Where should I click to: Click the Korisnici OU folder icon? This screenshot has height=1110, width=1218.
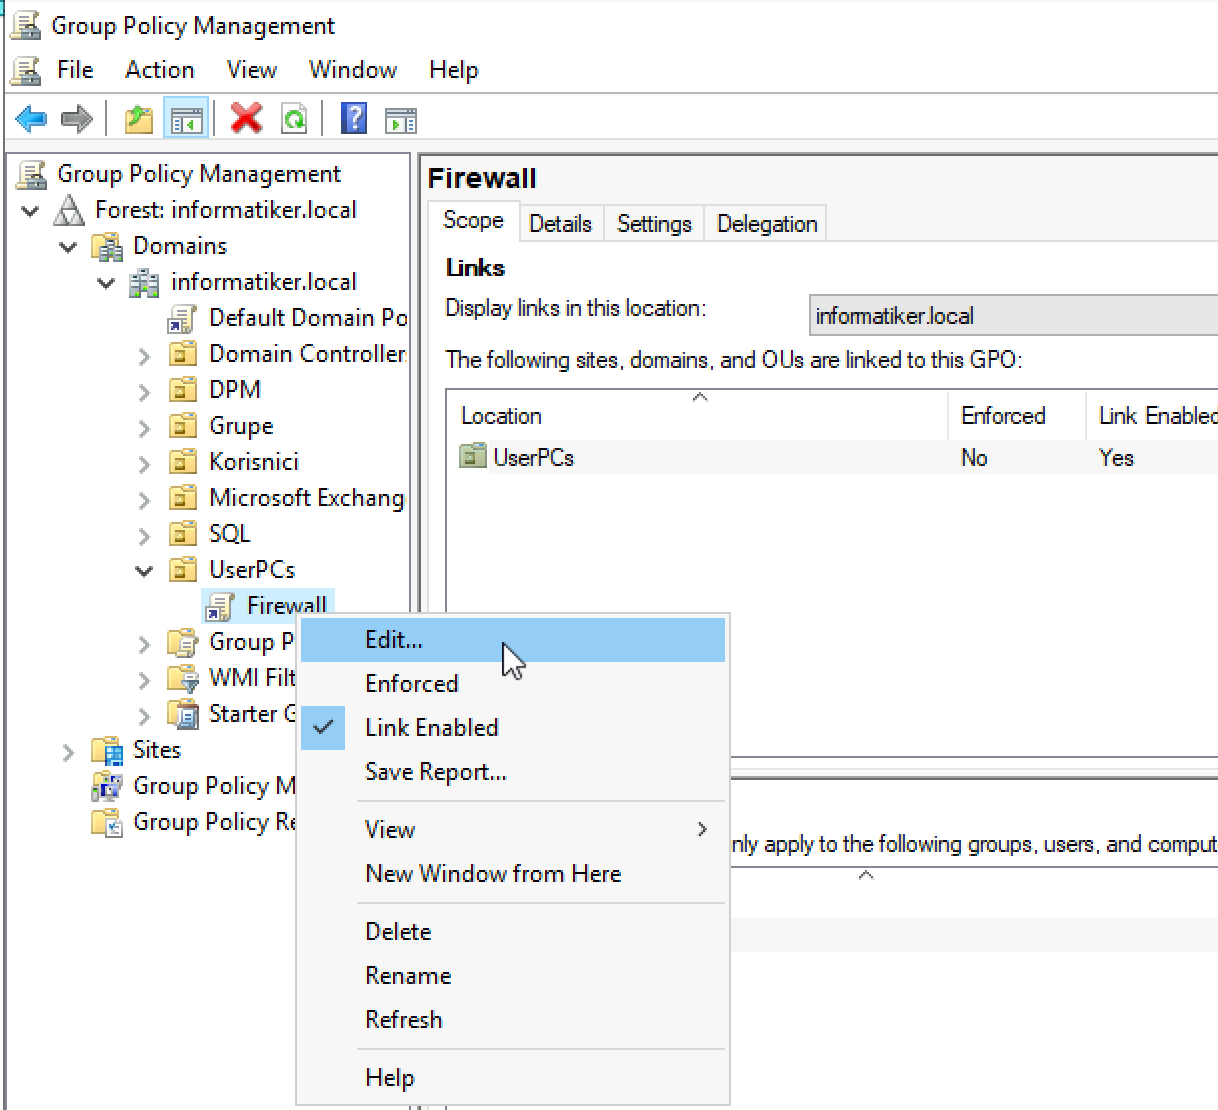[183, 462]
